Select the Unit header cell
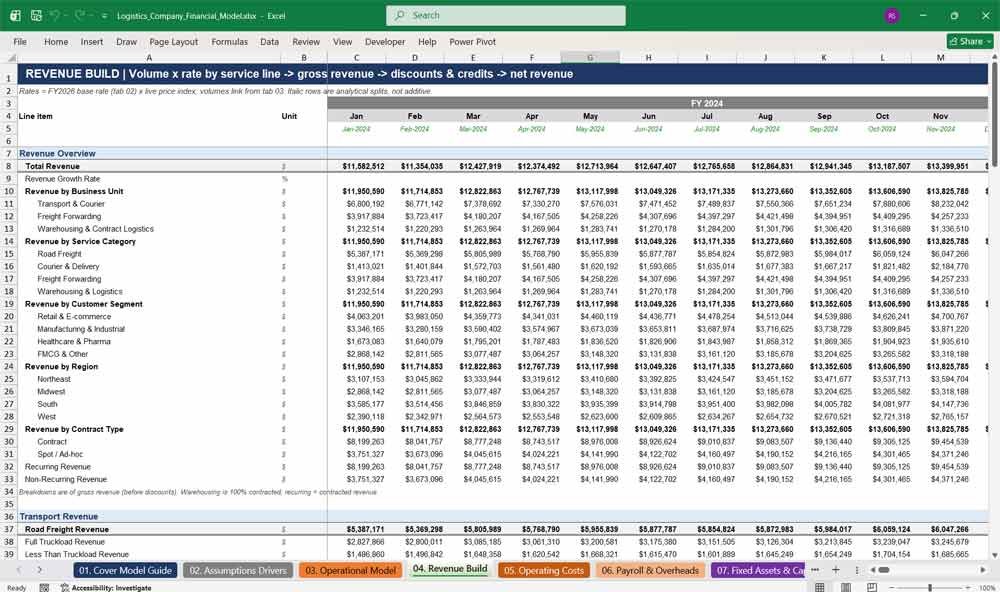 [304, 116]
